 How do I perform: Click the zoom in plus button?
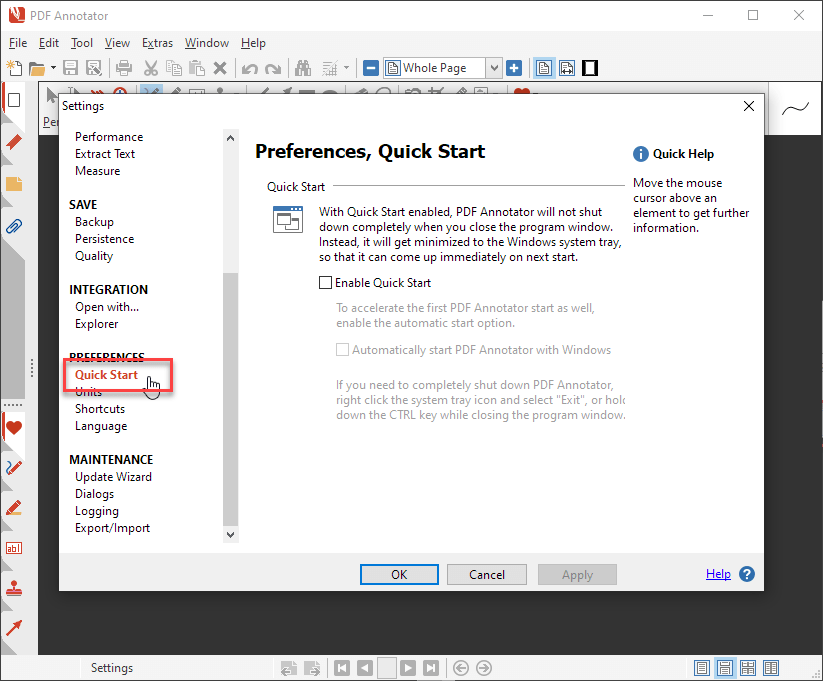coord(514,68)
